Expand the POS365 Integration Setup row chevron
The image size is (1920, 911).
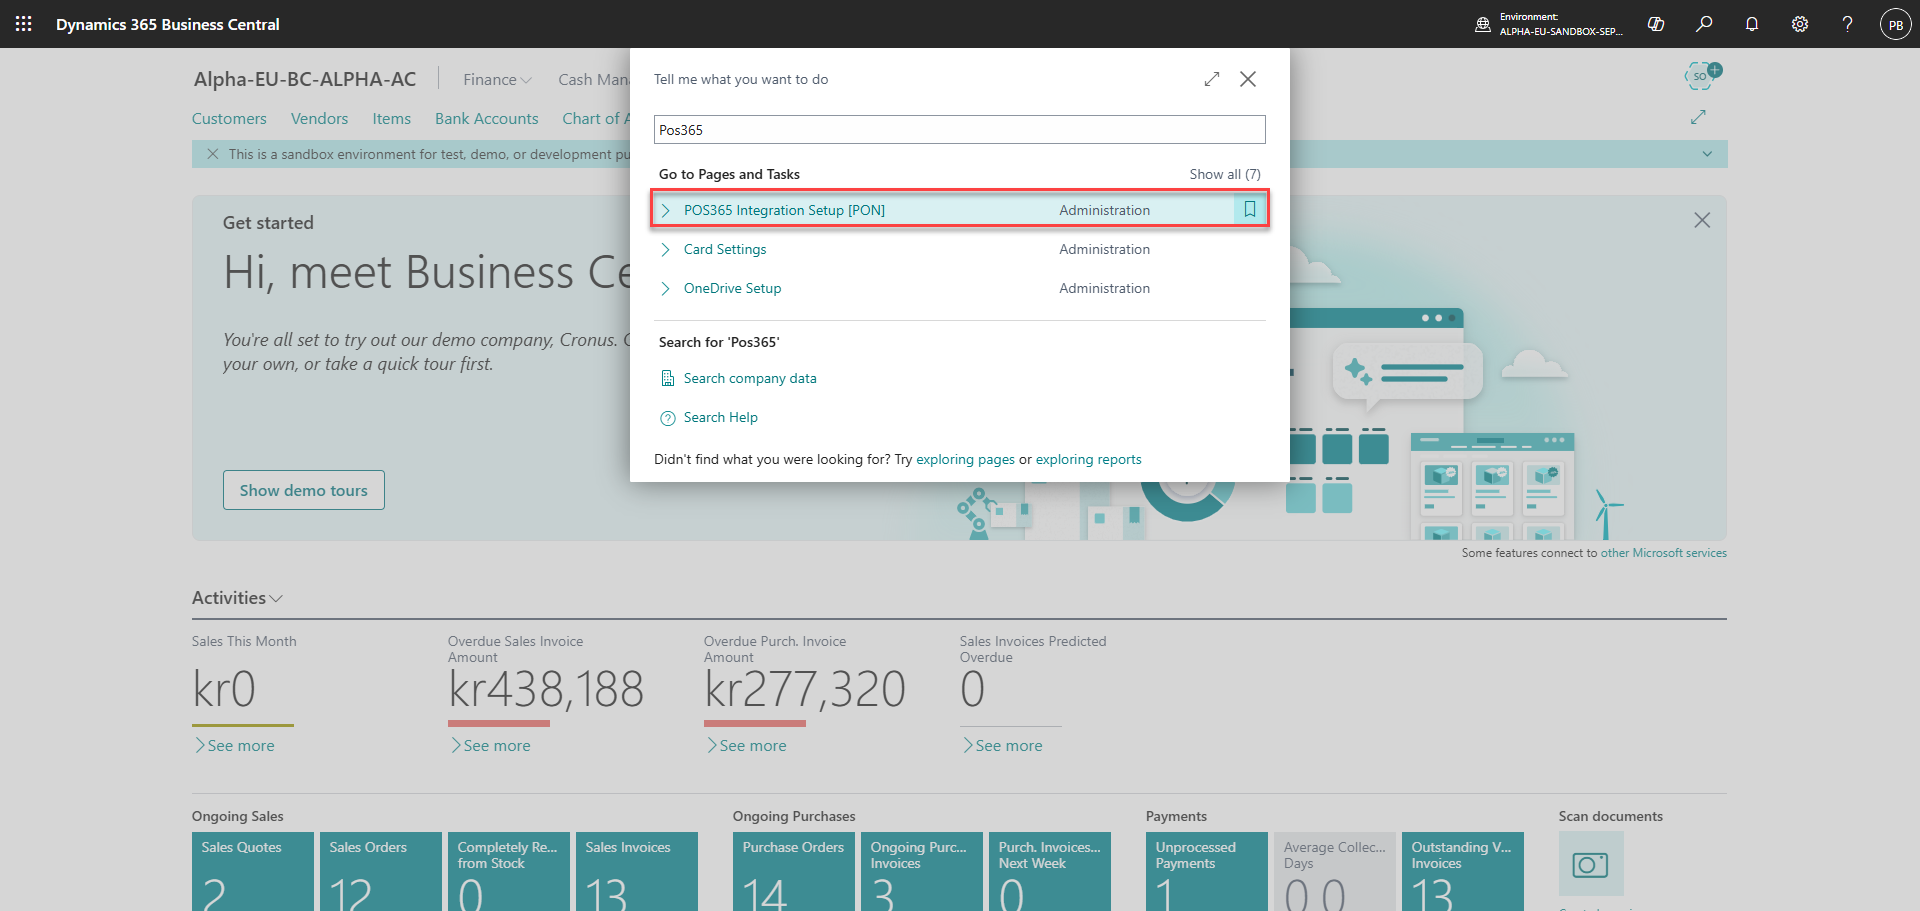coord(666,210)
